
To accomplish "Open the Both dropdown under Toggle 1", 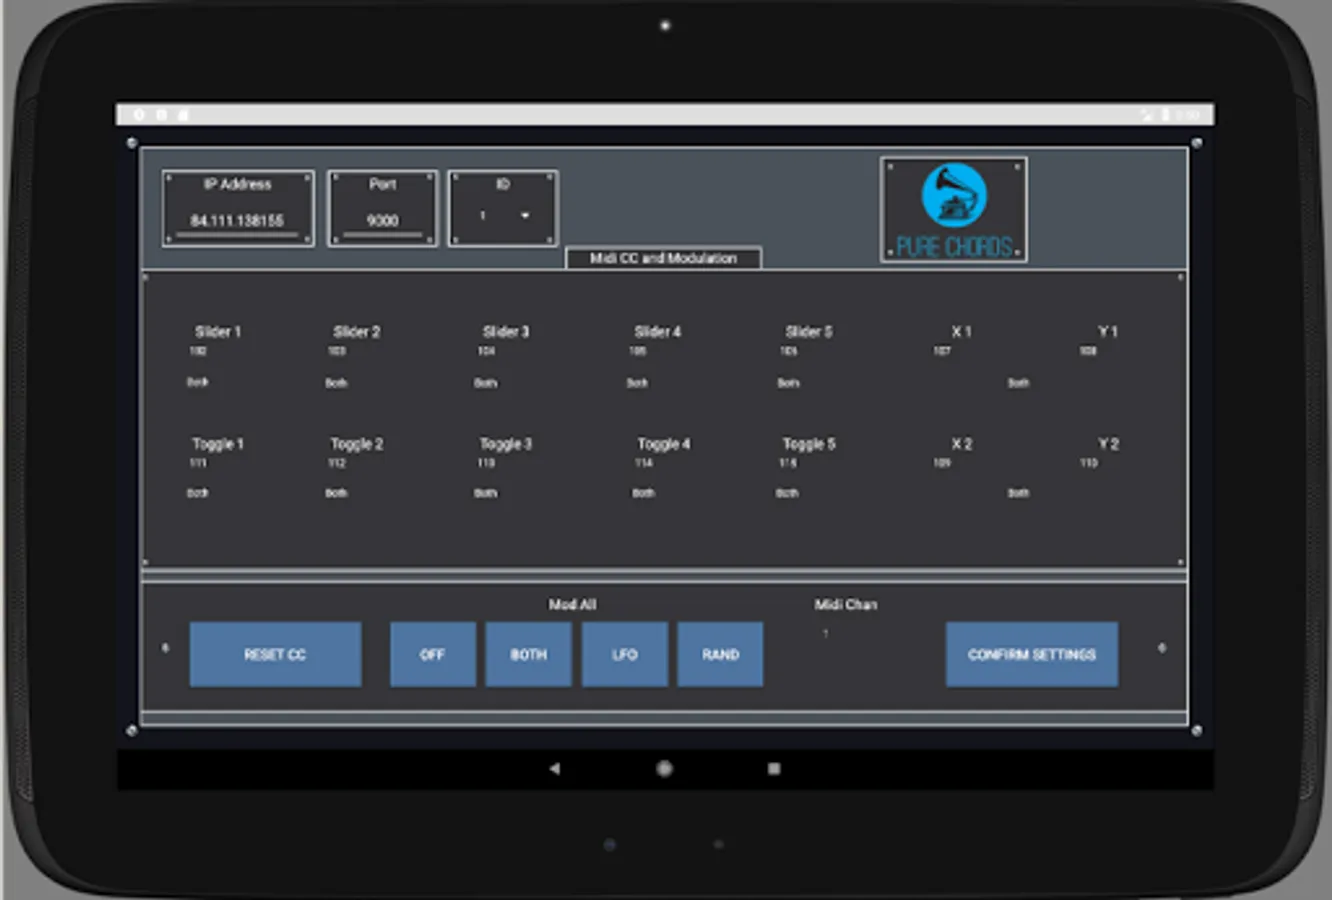I will pos(198,493).
